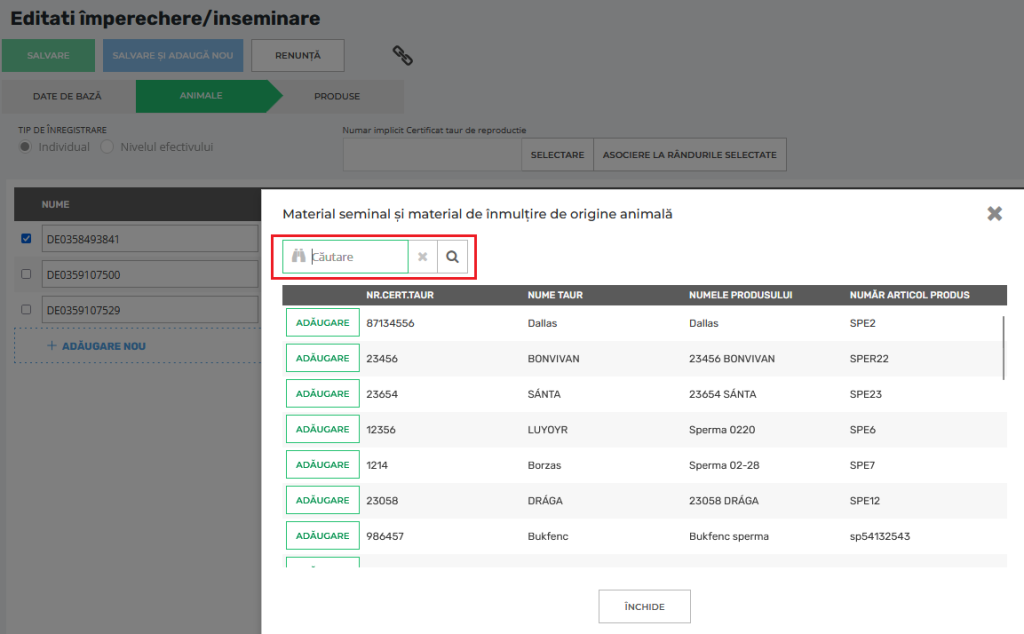Click the magnifying glass search icon
1024x634 pixels.
452,257
